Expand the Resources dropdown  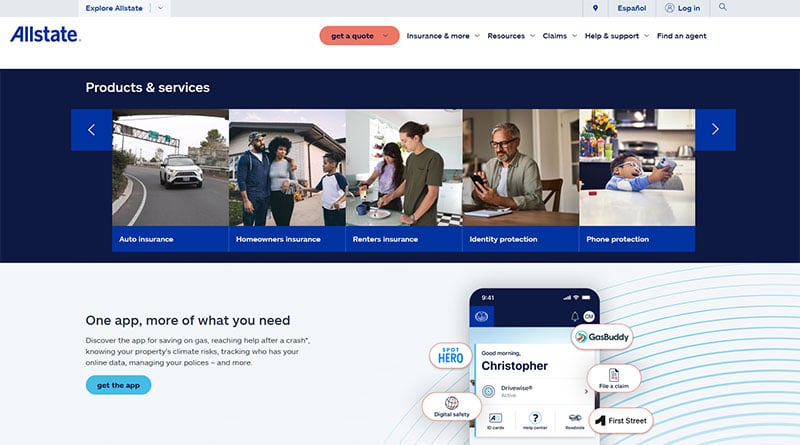(511, 36)
